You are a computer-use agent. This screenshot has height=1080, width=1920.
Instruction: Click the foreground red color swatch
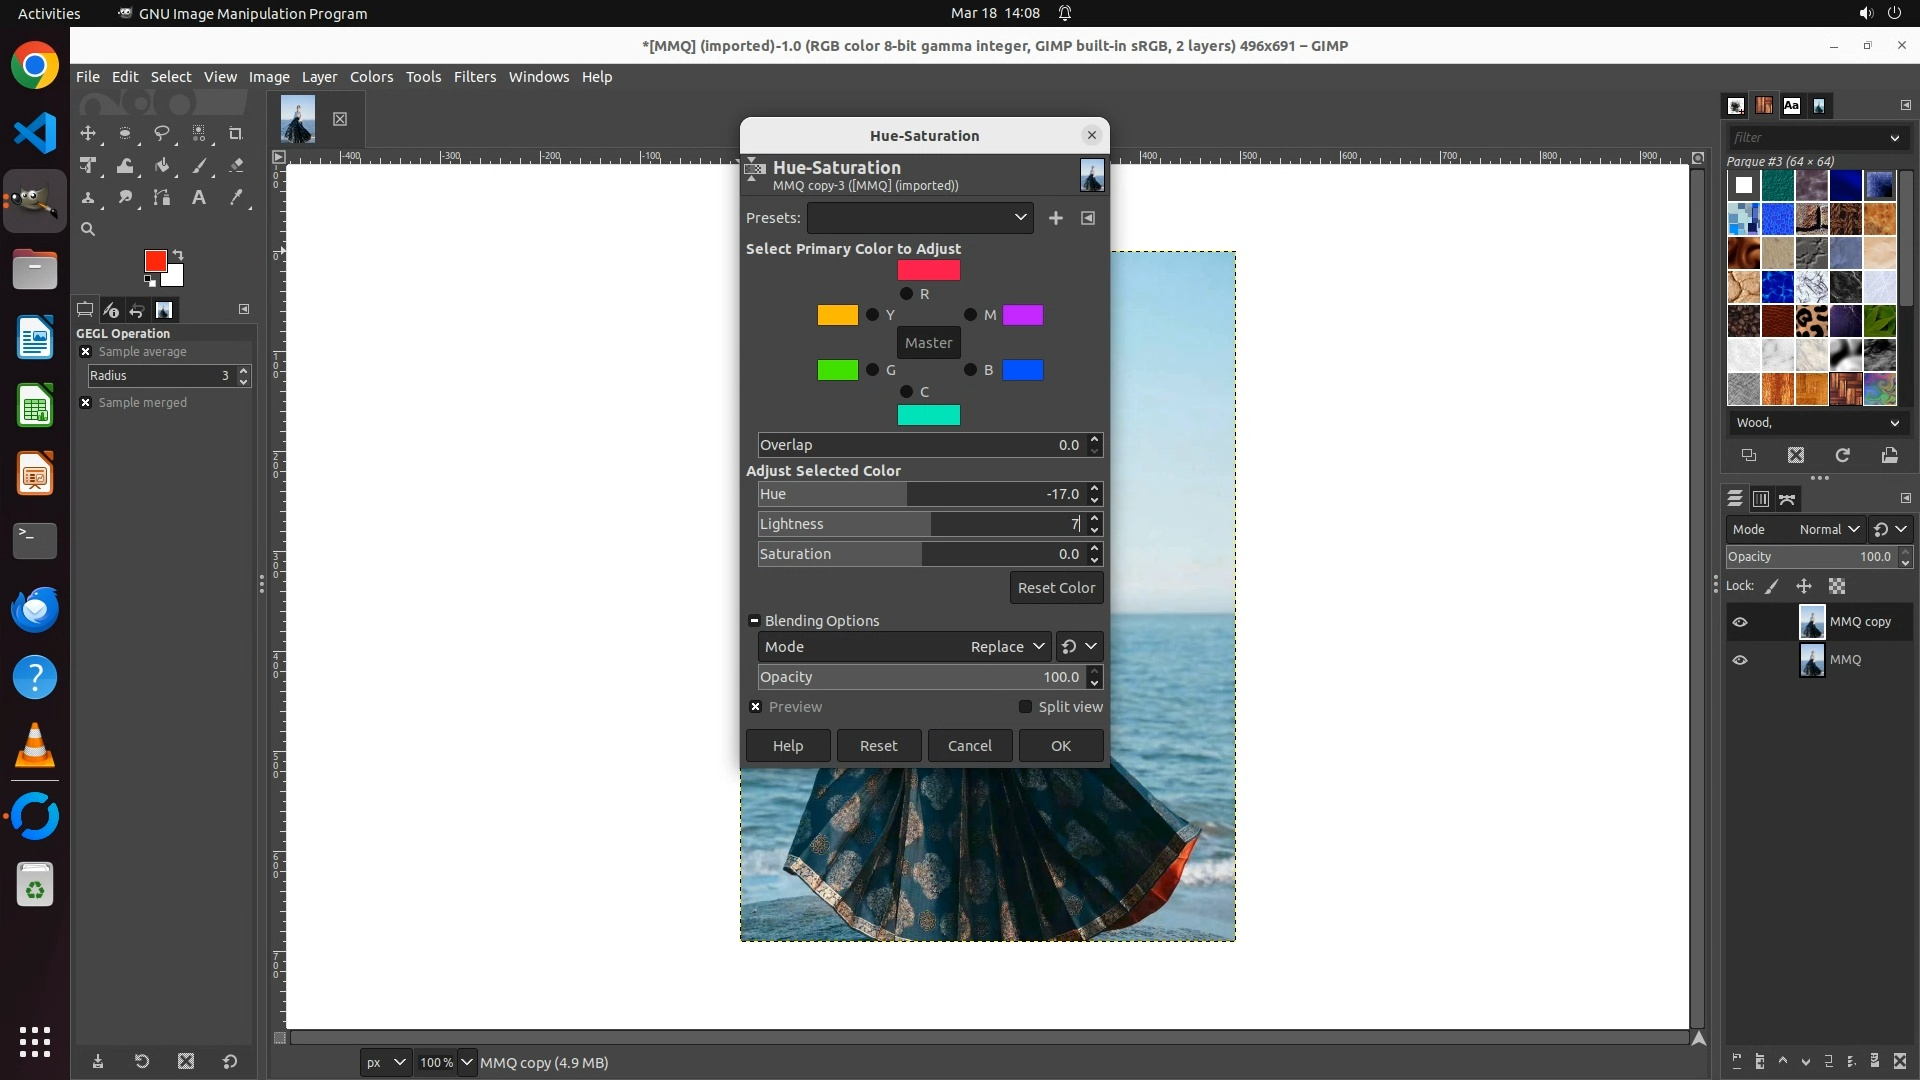click(x=154, y=261)
